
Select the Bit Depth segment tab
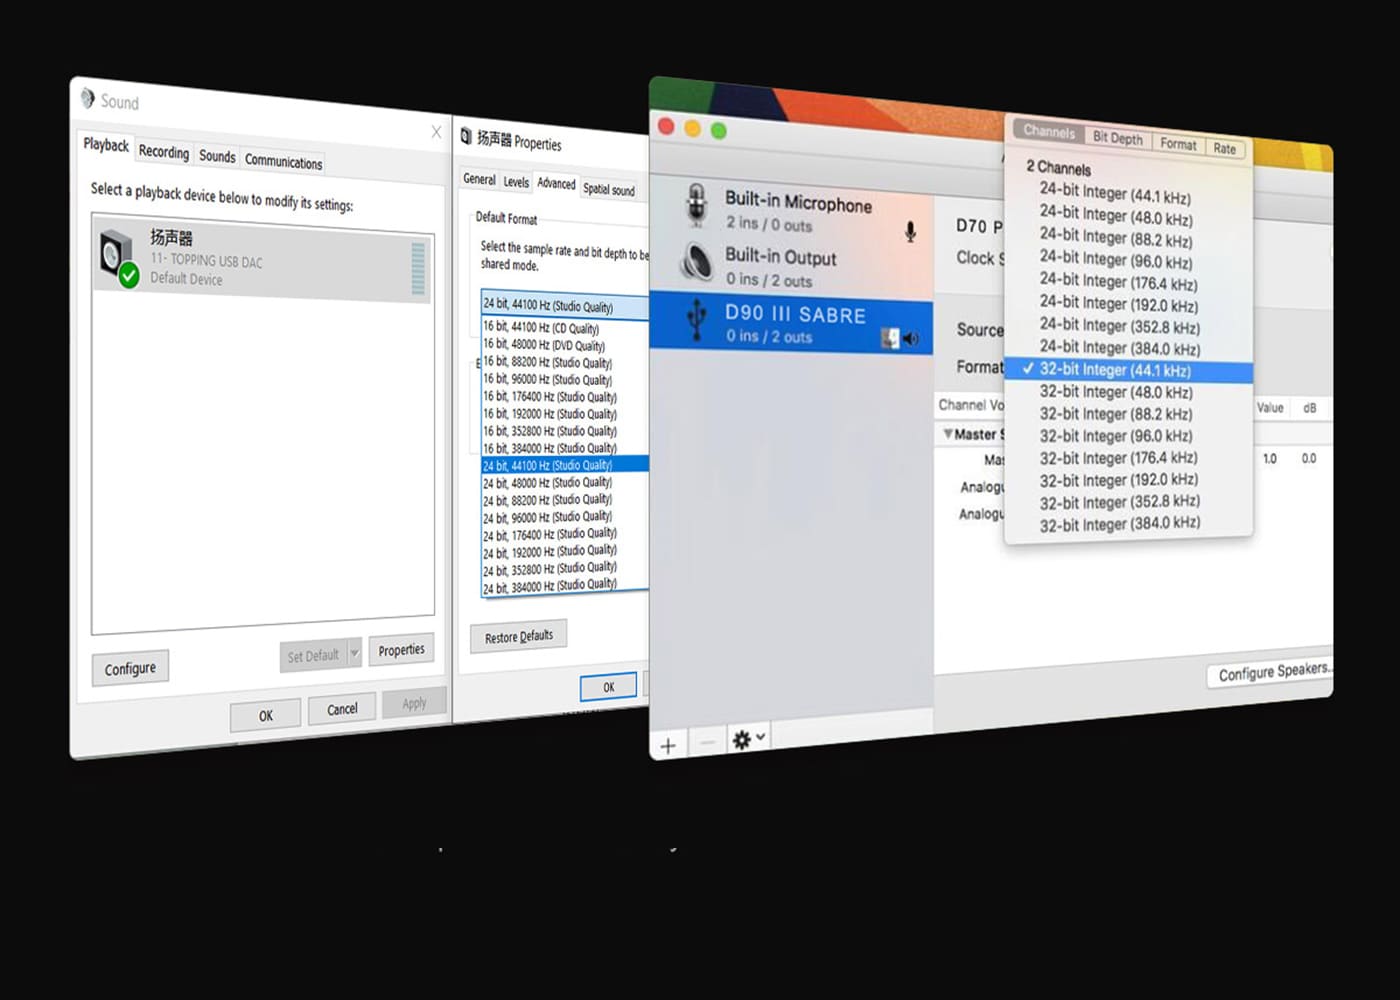(x=1117, y=138)
